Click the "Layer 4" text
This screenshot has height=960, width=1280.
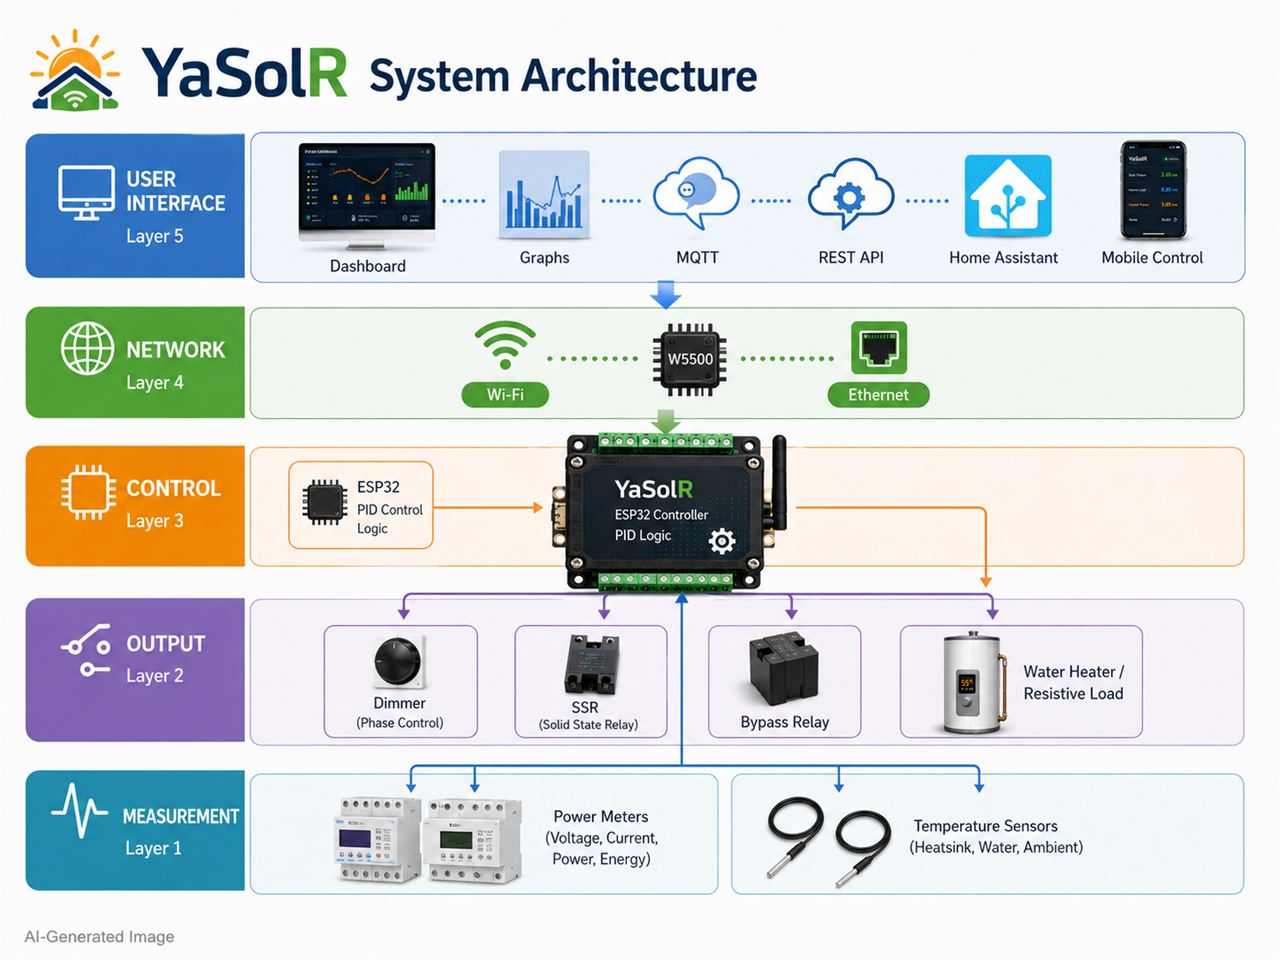[155, 383]
